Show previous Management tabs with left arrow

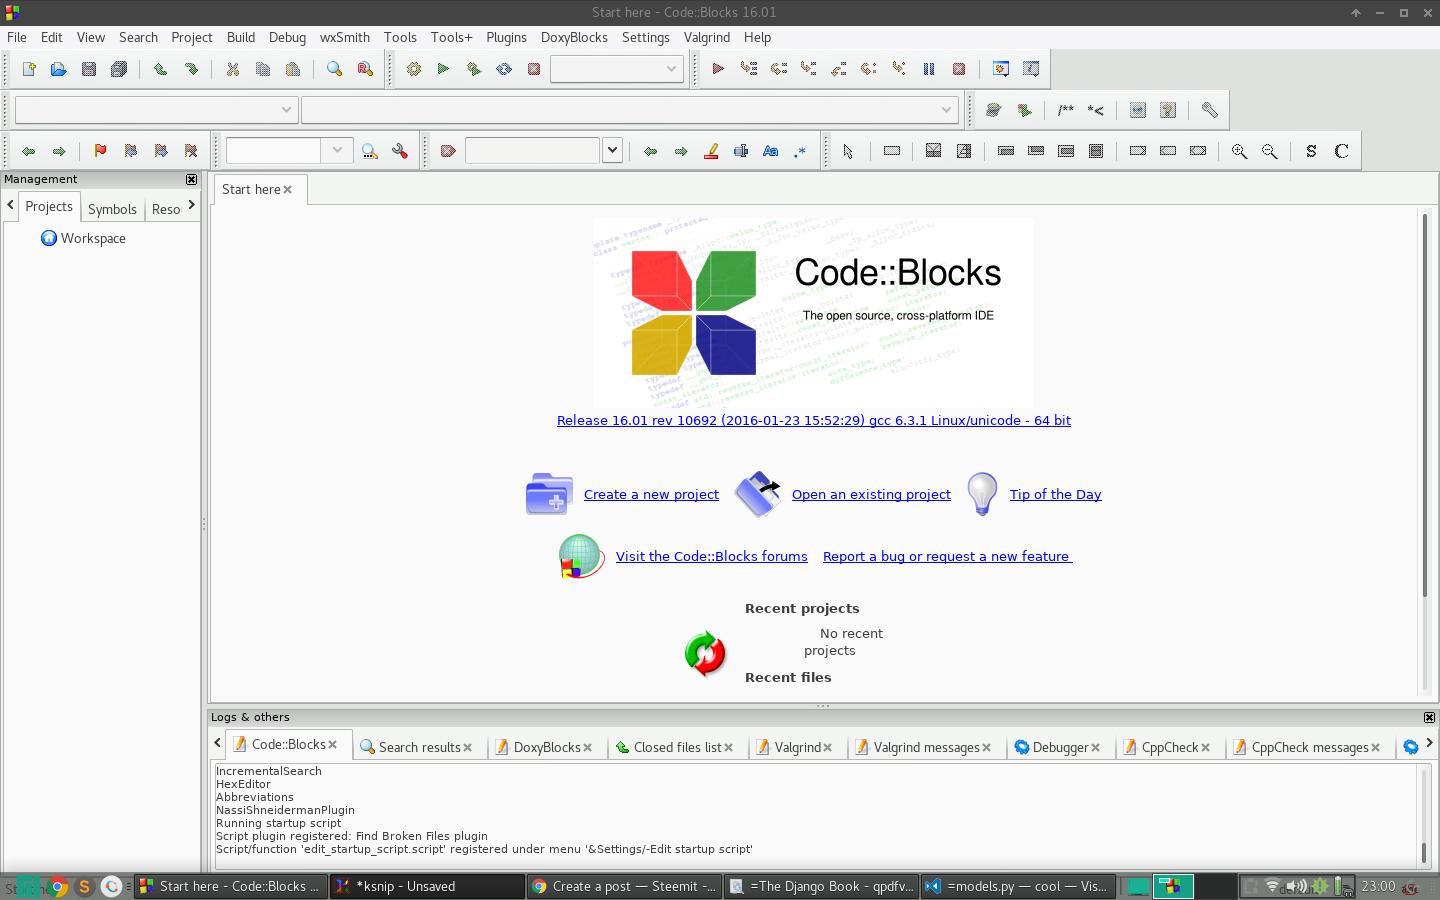pyautogui.click(x=10, y=205)
